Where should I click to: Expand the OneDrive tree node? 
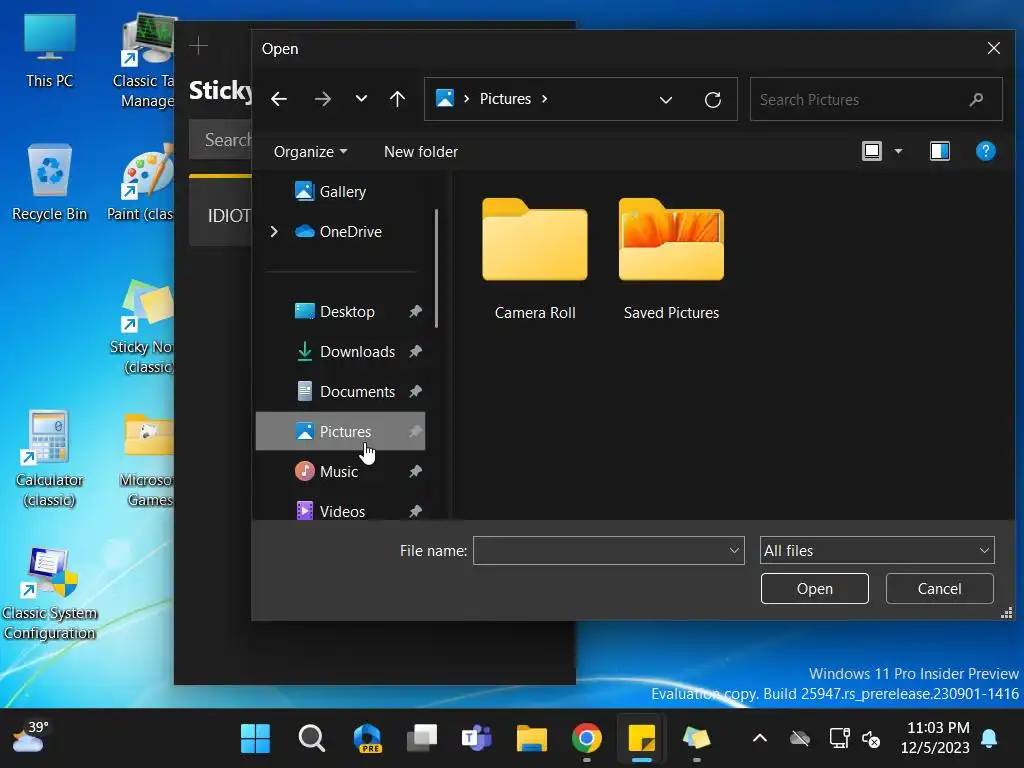[x=274, y=232]
